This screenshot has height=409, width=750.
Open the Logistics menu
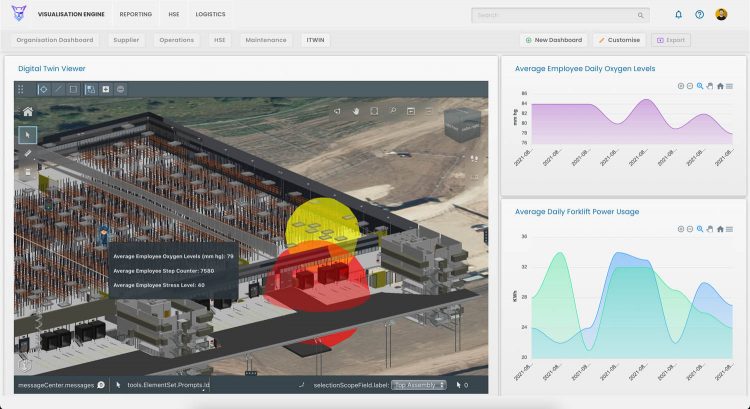[210, 15]
